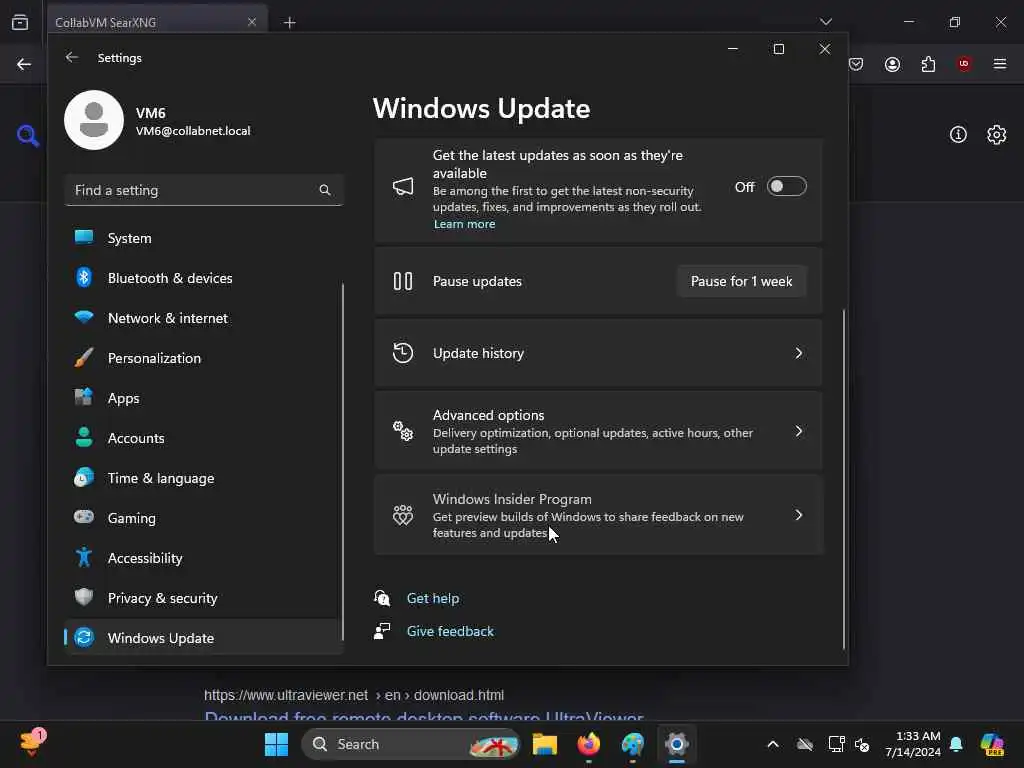Click the uBlock Origin extension icon
The height and width of the screenshot is (768, 1024).
(x=964, y=63)
